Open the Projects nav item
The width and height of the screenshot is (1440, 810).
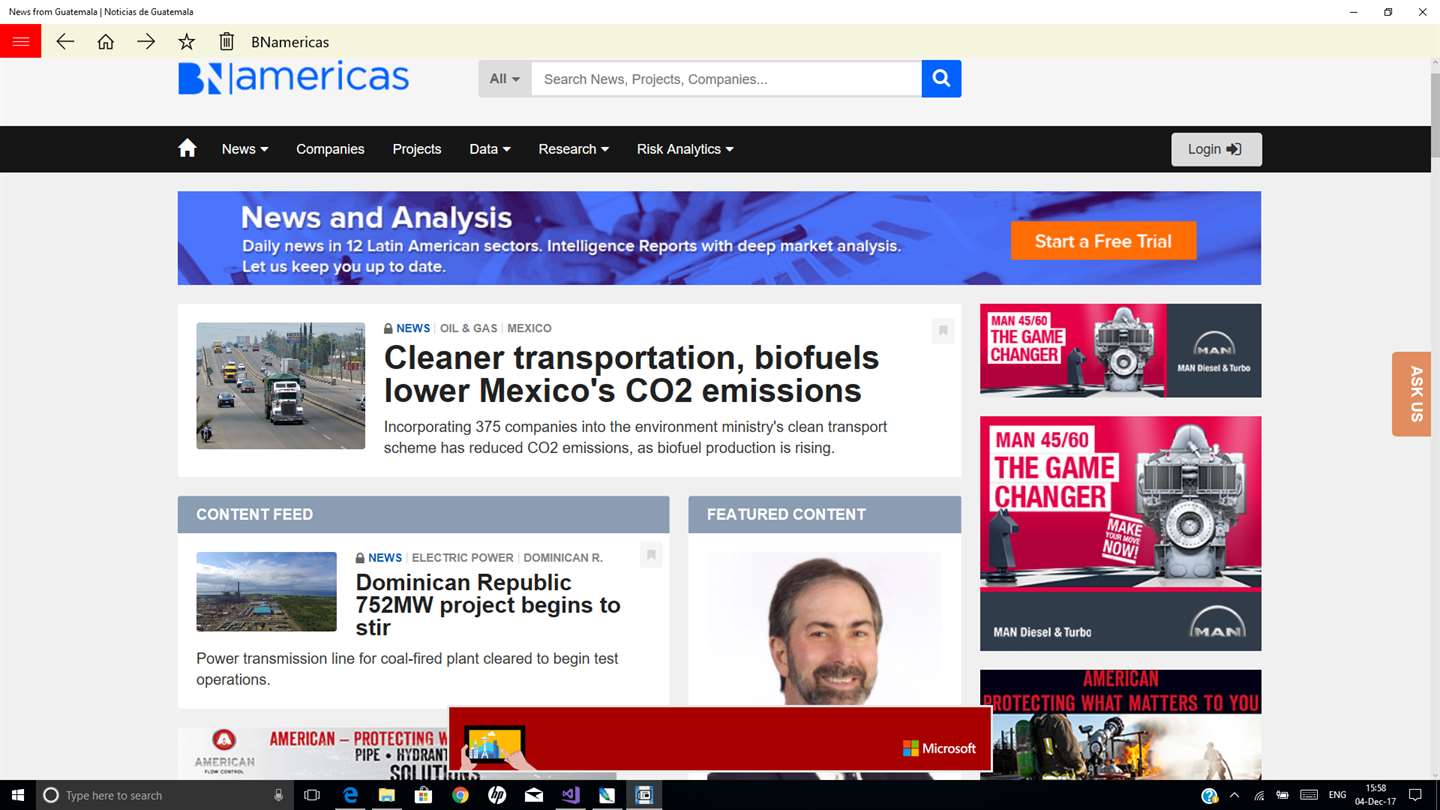pyautogui.click(x=417, y=149)
